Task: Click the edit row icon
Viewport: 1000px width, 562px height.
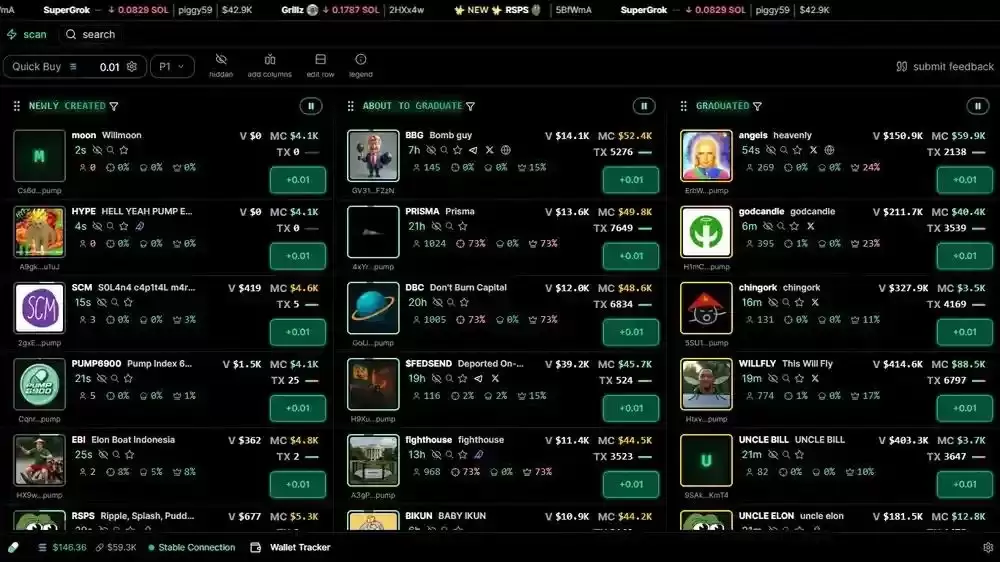Action: click(x=320, y=66)
